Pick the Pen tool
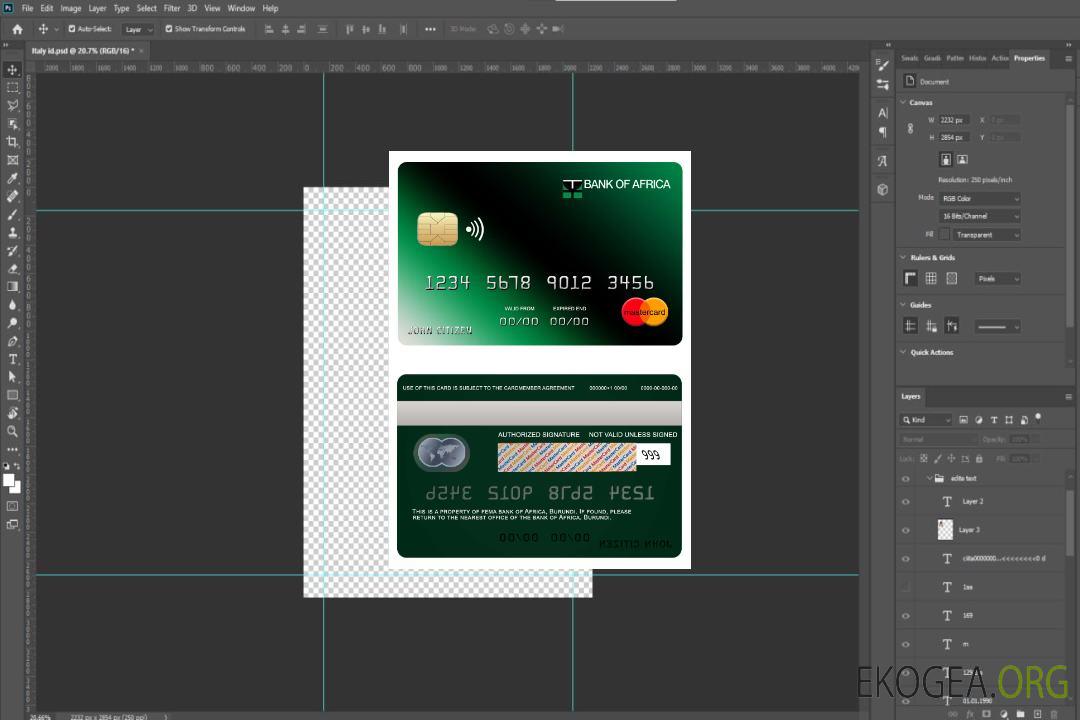Viewport: 1080px width, 720px height. [x=12, y=341]
